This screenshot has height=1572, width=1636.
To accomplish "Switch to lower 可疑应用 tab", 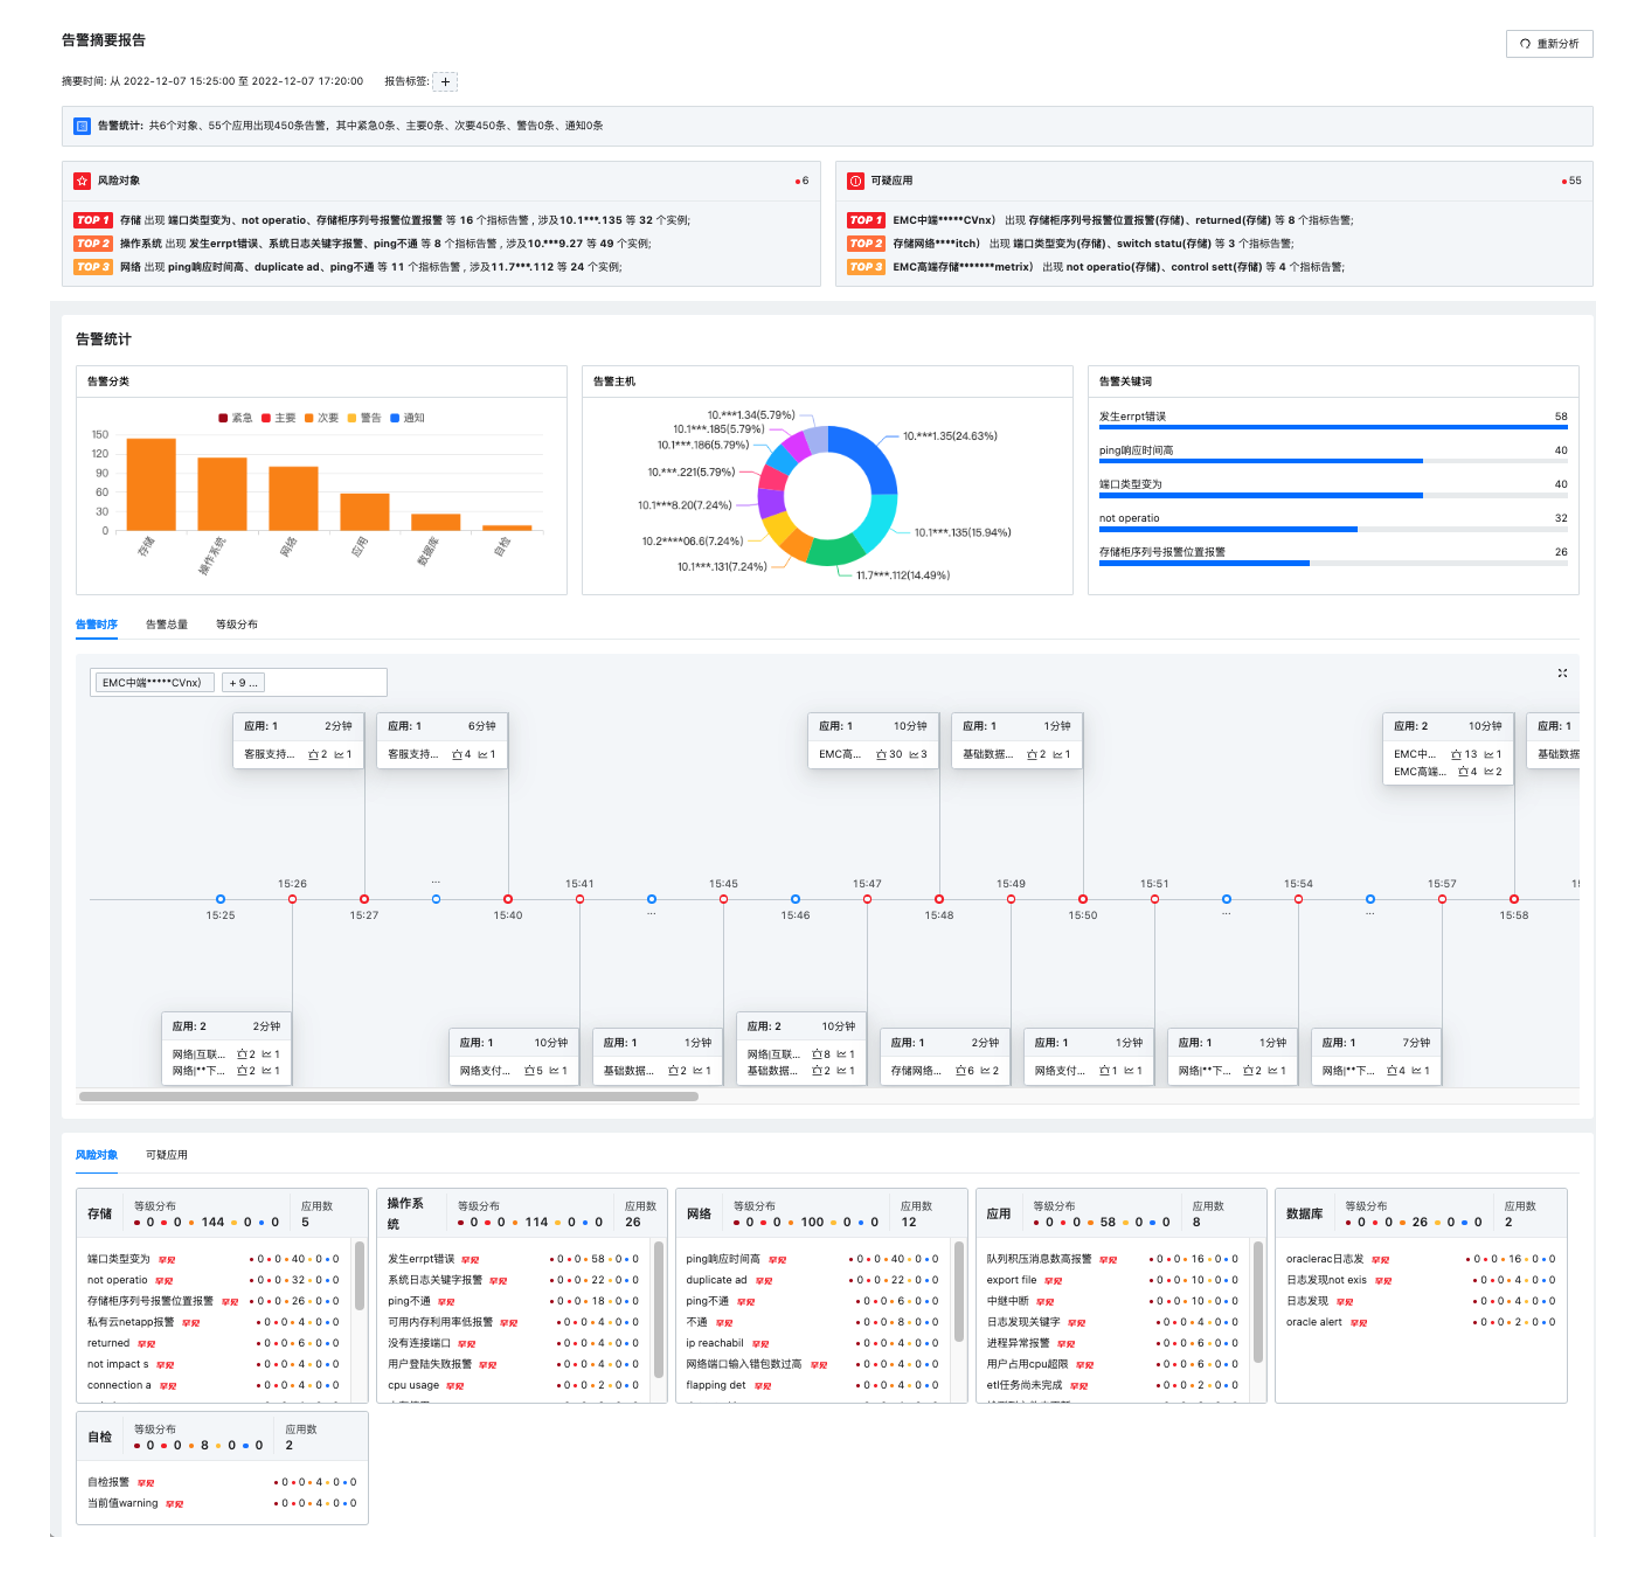I will tap(166, 1155).
